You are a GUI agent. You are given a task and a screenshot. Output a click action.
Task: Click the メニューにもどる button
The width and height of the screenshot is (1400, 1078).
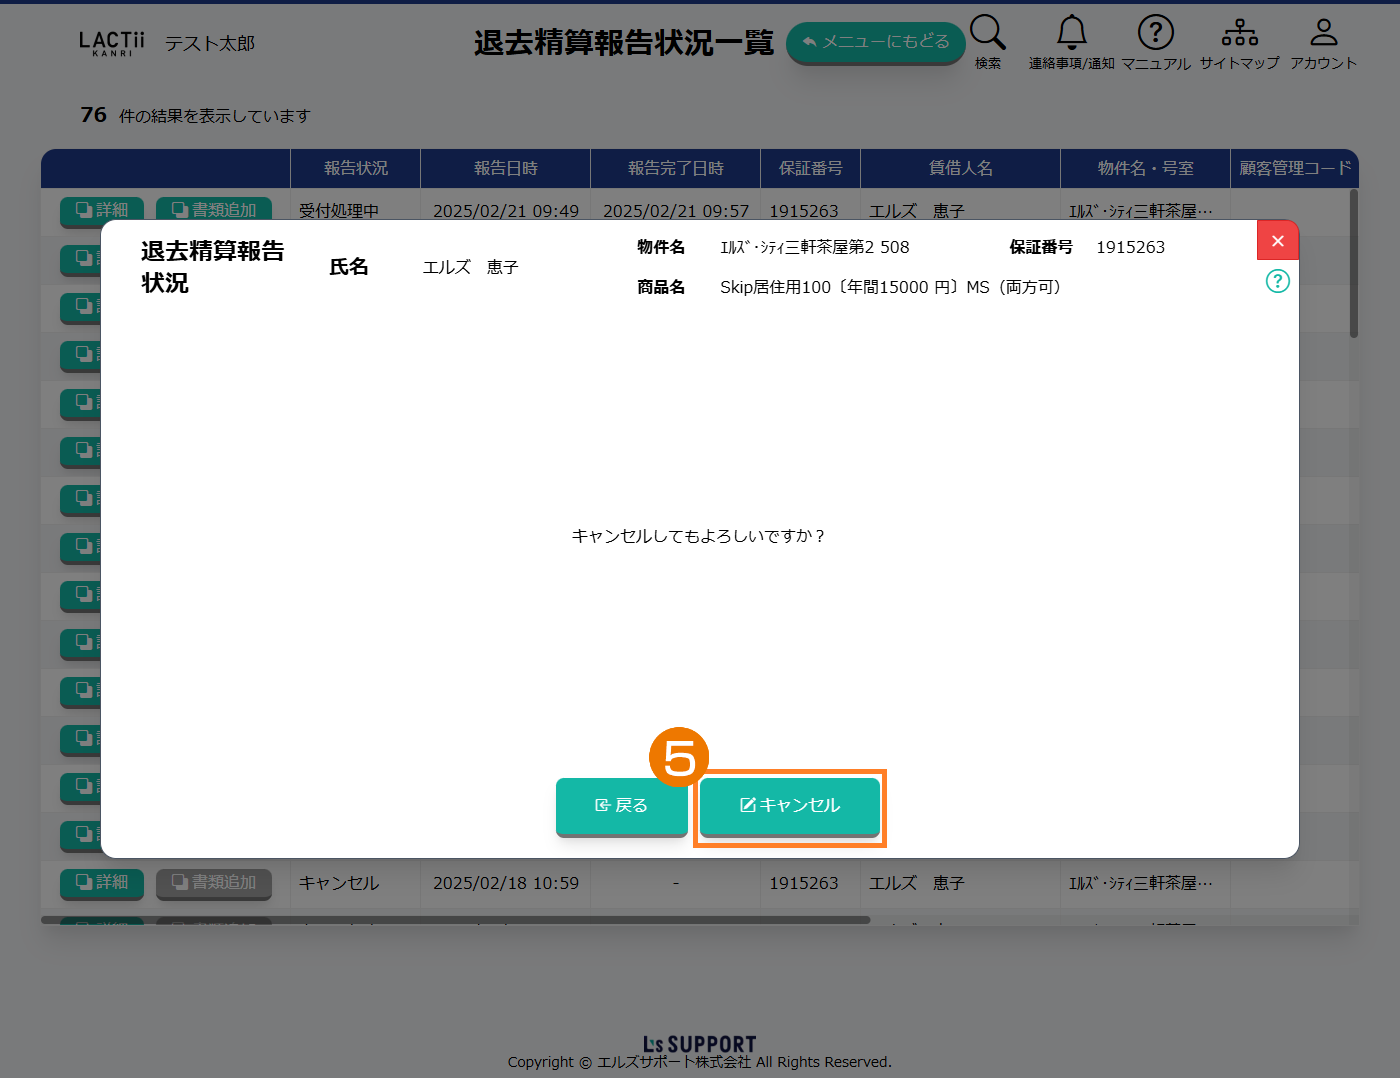pyautogui.click(x=875, y=42)
